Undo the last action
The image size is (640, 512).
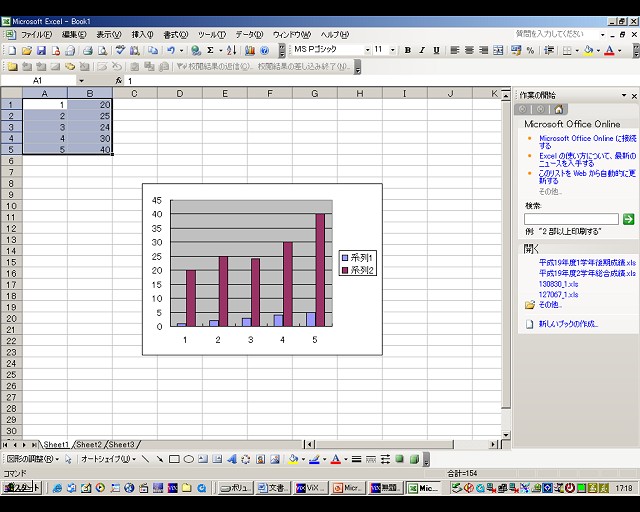coord(171,51)
